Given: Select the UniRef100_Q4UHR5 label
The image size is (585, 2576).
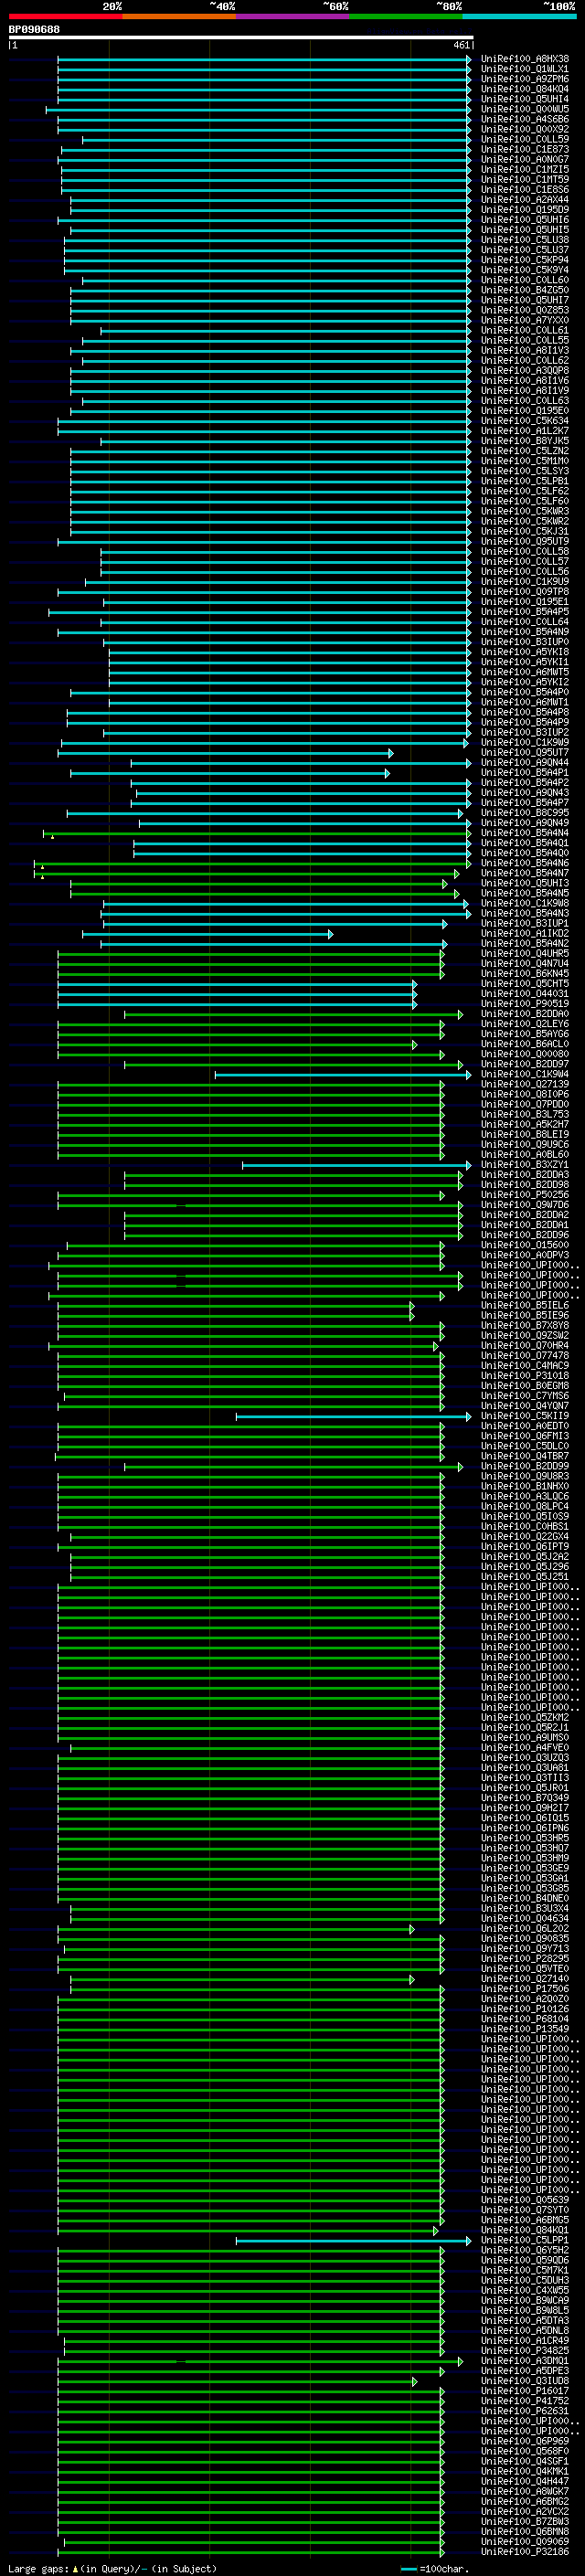Looking at the screenshot, I should click(525, 954).
